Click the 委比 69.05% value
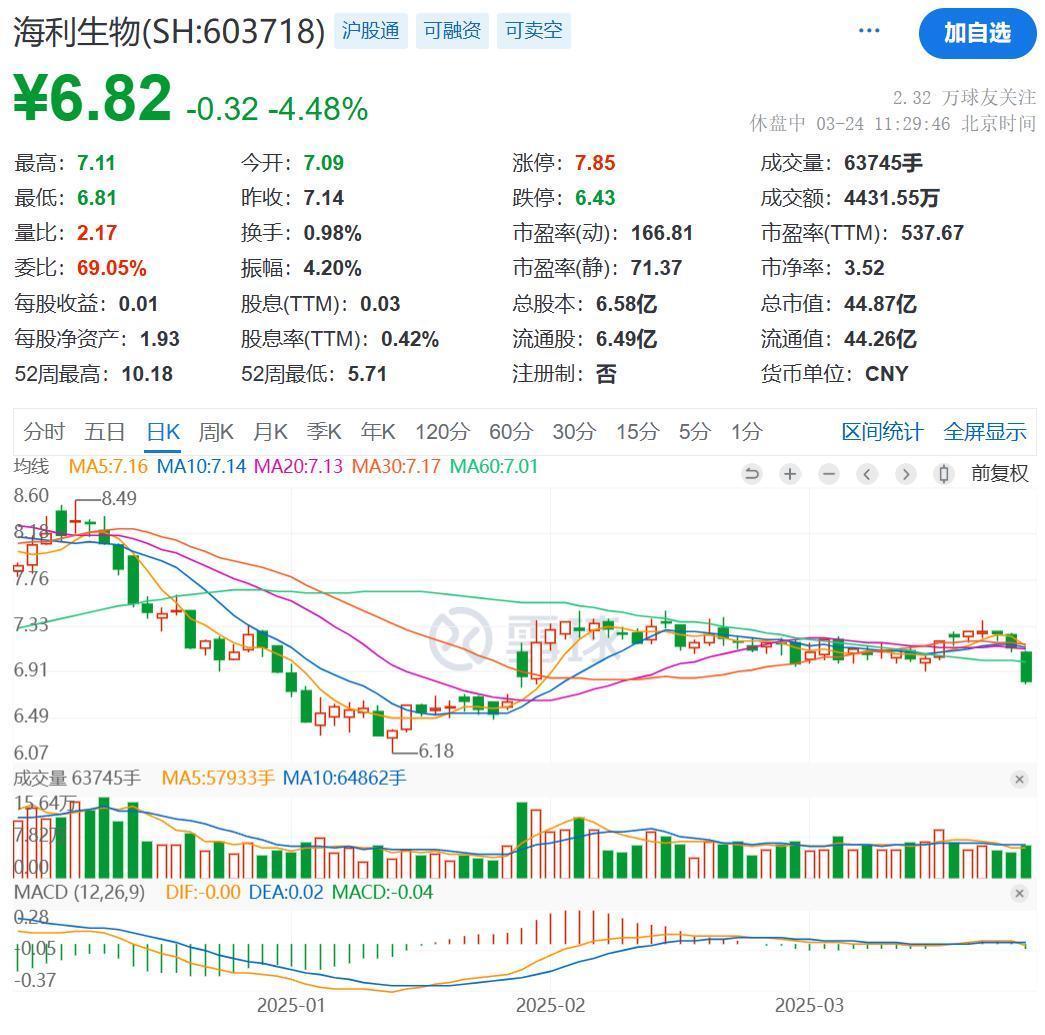Screen dimensions: 1045x1035 pyautogui.click(x=111, y=268)
